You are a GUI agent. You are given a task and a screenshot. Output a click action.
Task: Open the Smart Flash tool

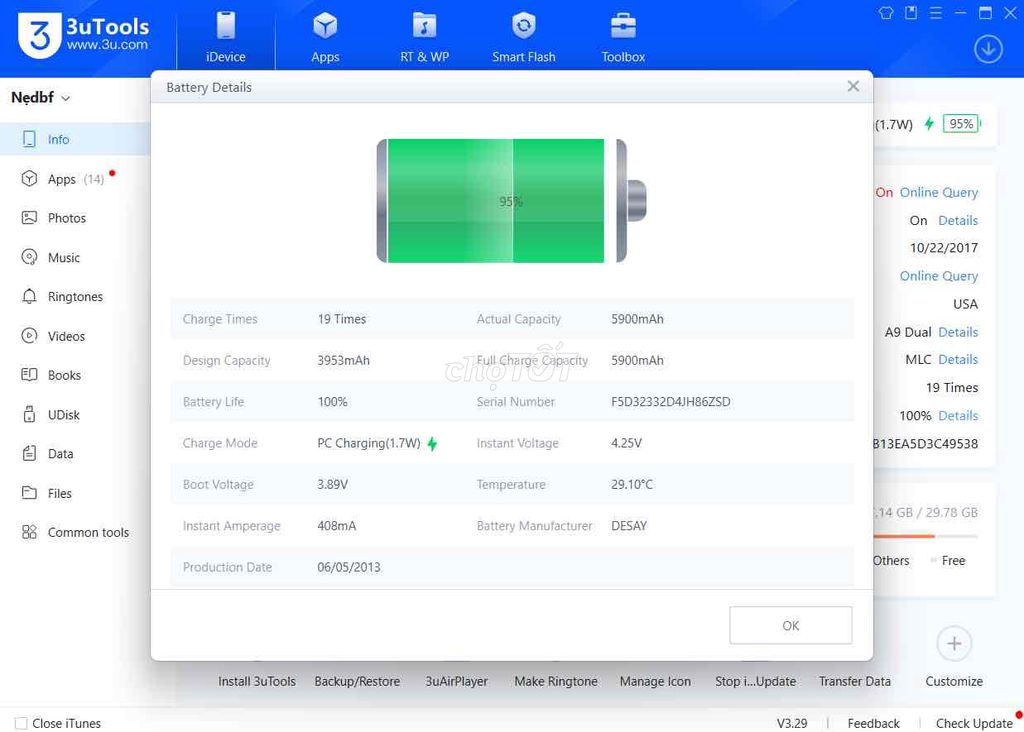(x=523, y=33)
